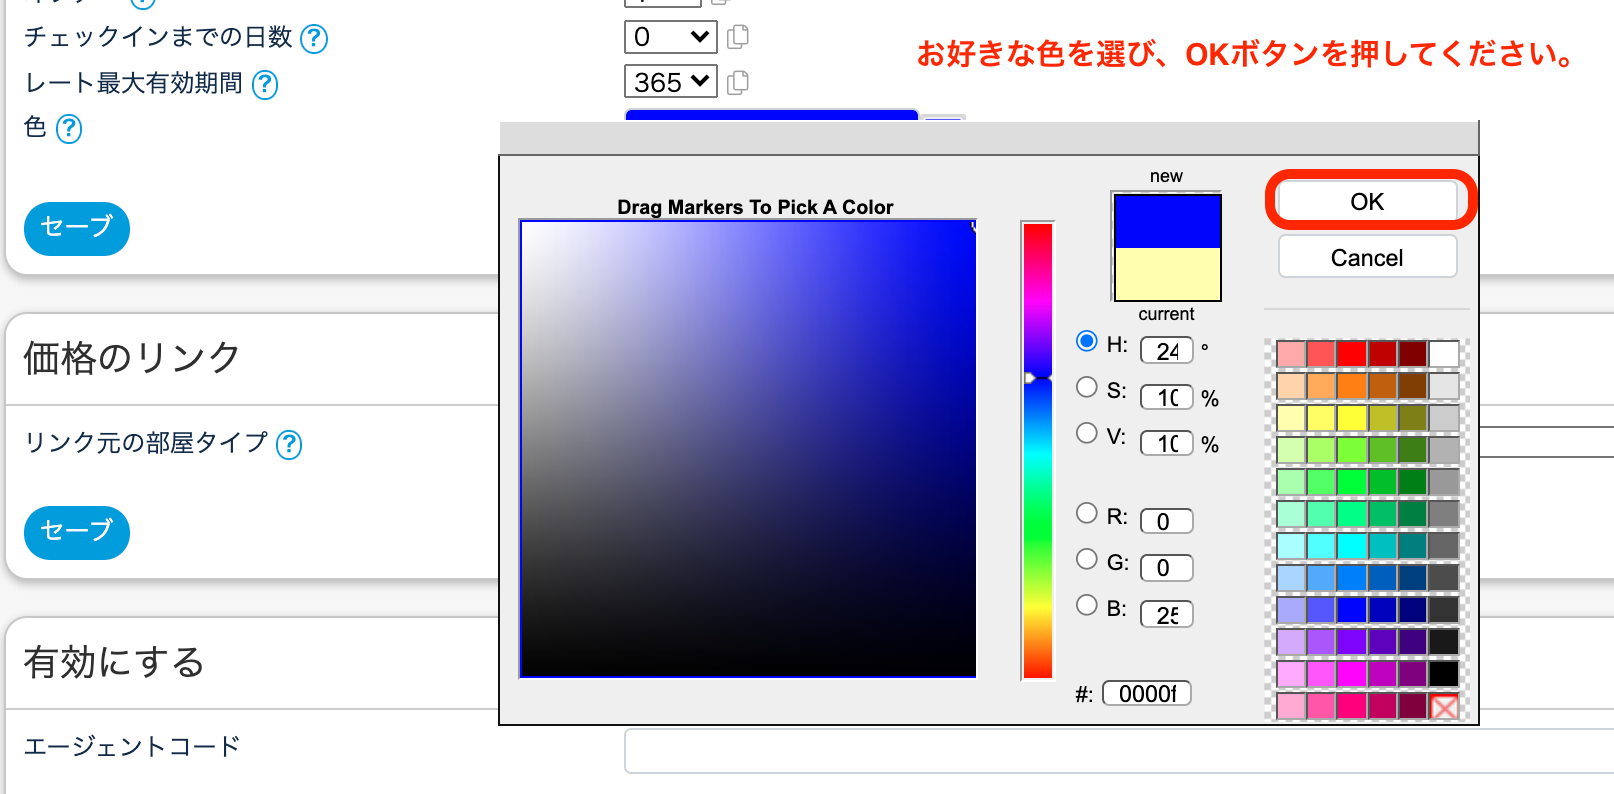The image size is (1614, 794).
Task: Cancel the color picker dialog
Action: (1367, 258)
